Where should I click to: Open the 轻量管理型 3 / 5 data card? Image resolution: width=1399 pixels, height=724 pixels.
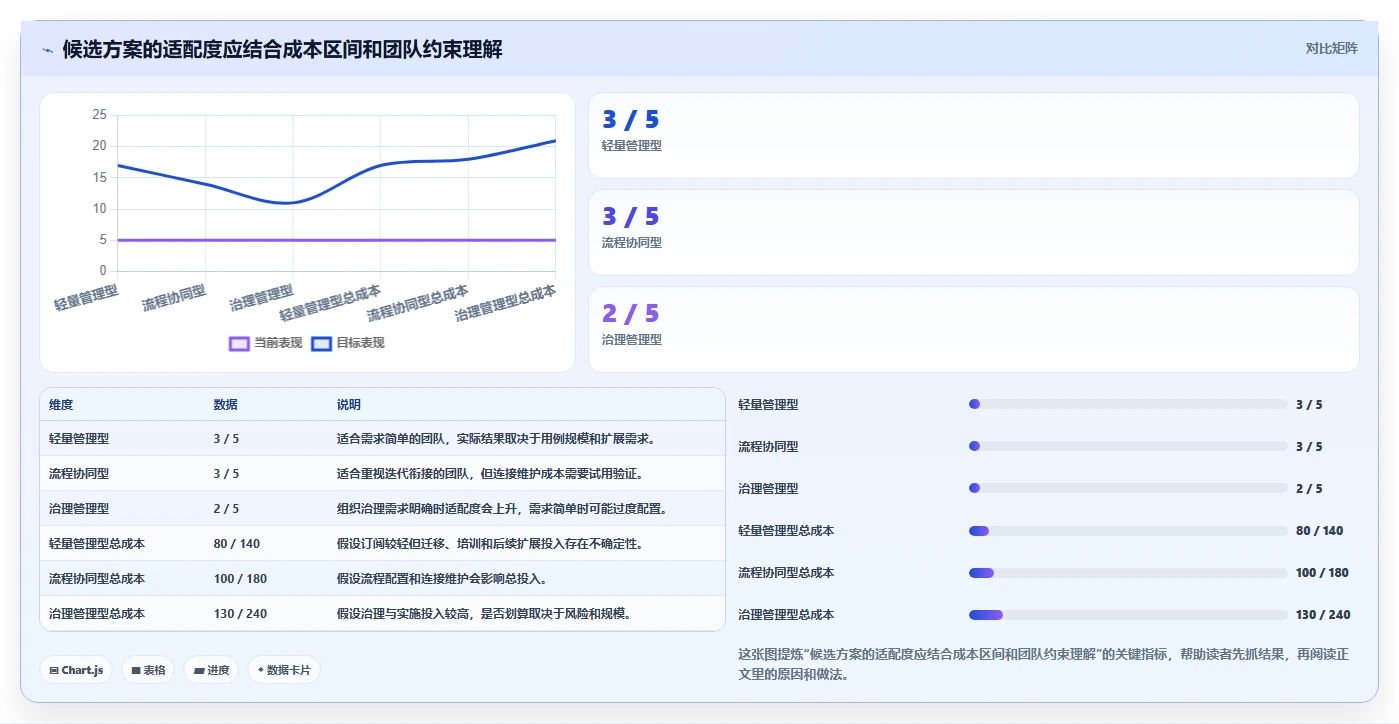[973, 136]
